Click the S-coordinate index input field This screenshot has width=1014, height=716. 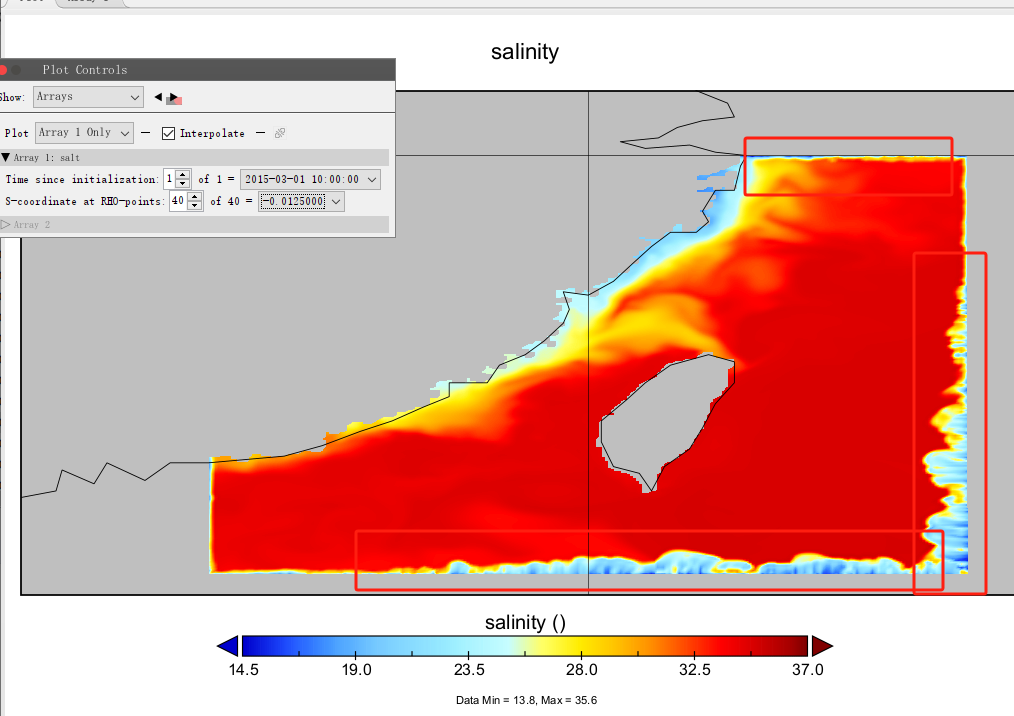pos(178,201)
